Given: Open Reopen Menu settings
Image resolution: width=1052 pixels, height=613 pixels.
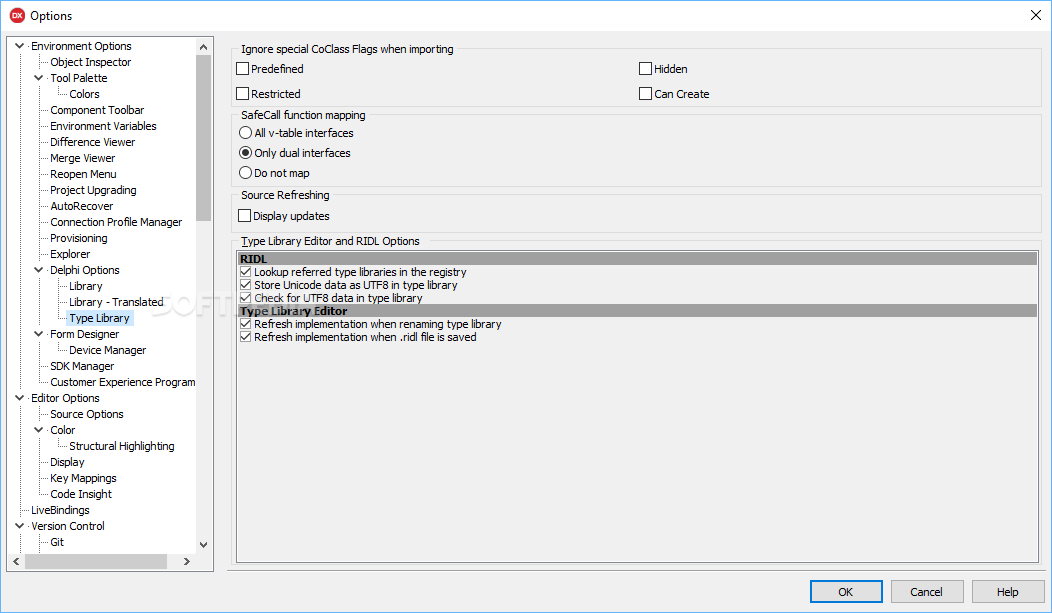Looking at the screenshot, I should point(83,174).
